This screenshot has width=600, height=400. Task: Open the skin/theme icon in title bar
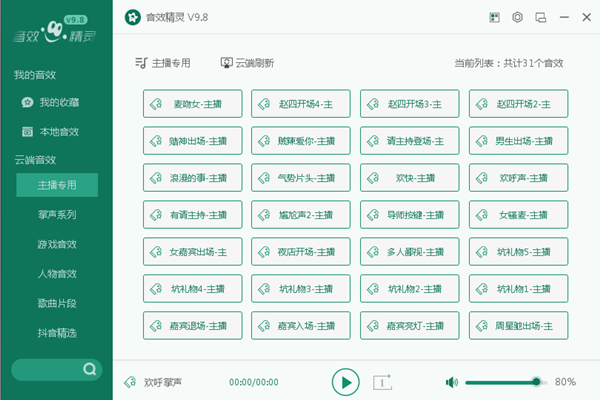(x=493, y=17)
